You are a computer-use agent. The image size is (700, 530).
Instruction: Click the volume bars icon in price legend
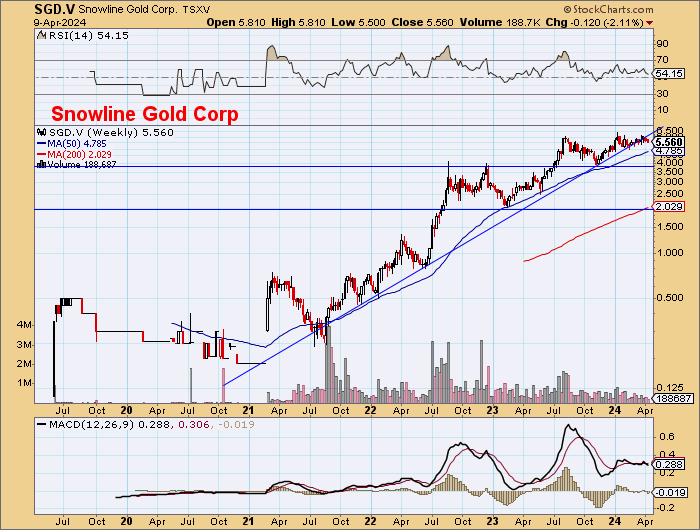pos(42,164)
